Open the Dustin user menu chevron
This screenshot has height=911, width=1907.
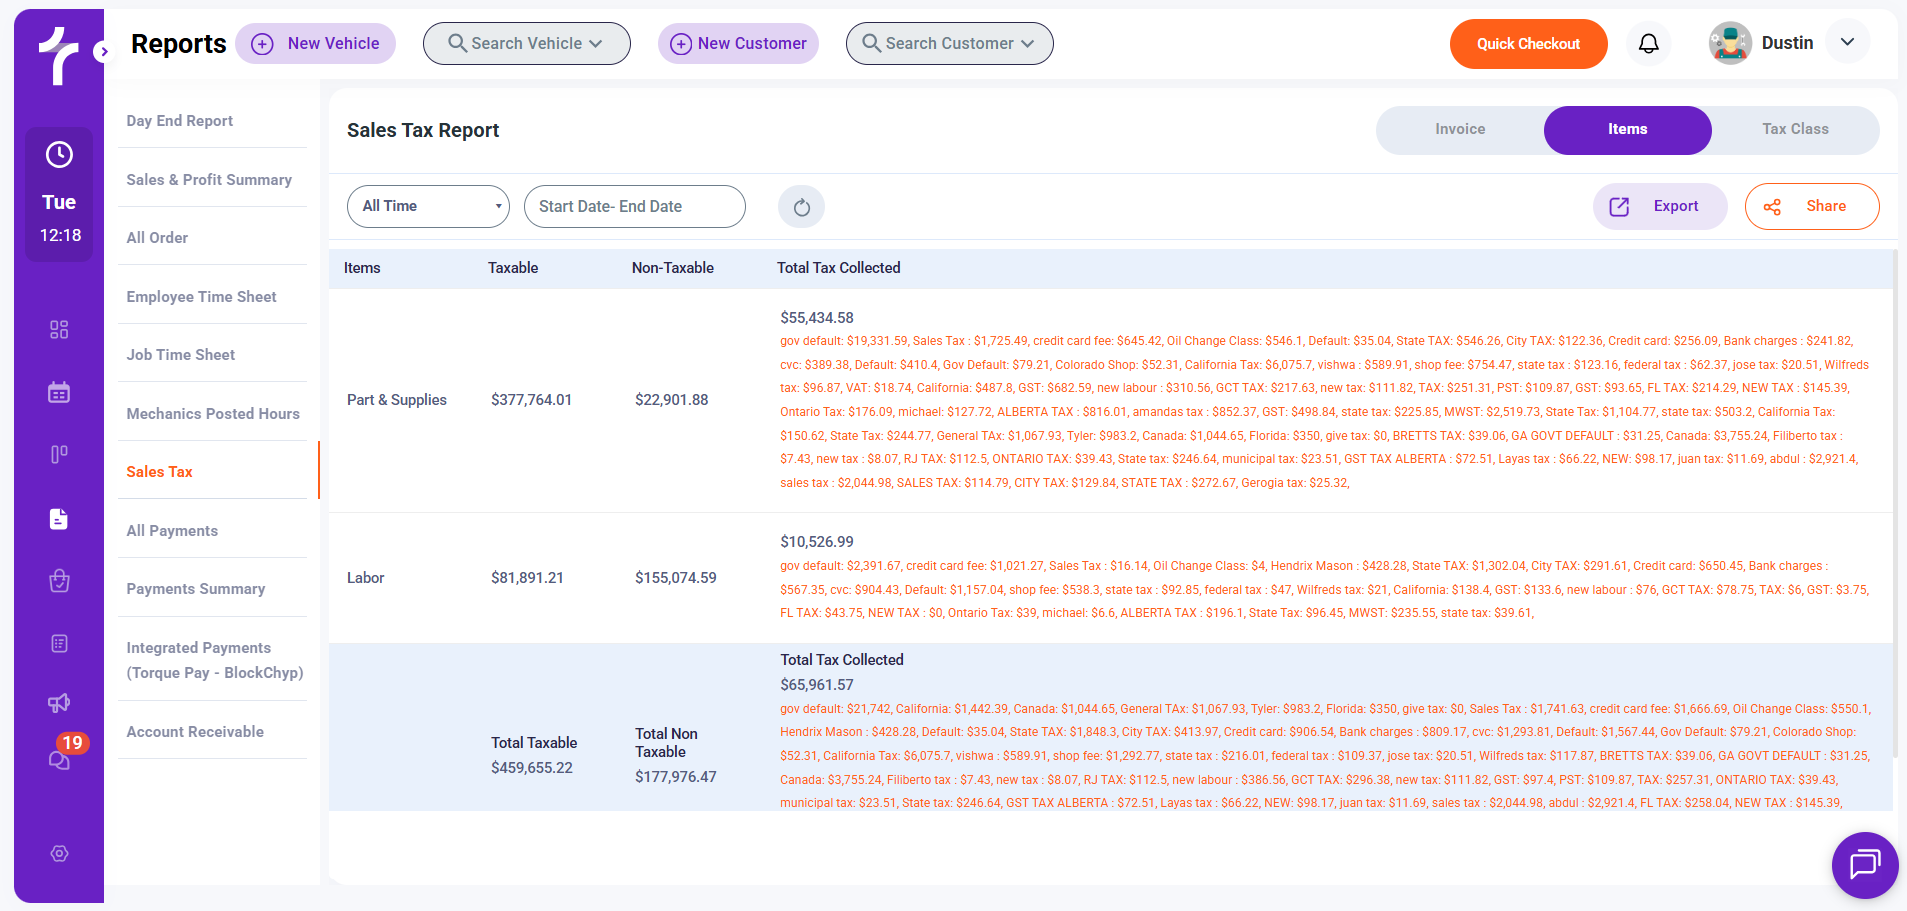1847,43
